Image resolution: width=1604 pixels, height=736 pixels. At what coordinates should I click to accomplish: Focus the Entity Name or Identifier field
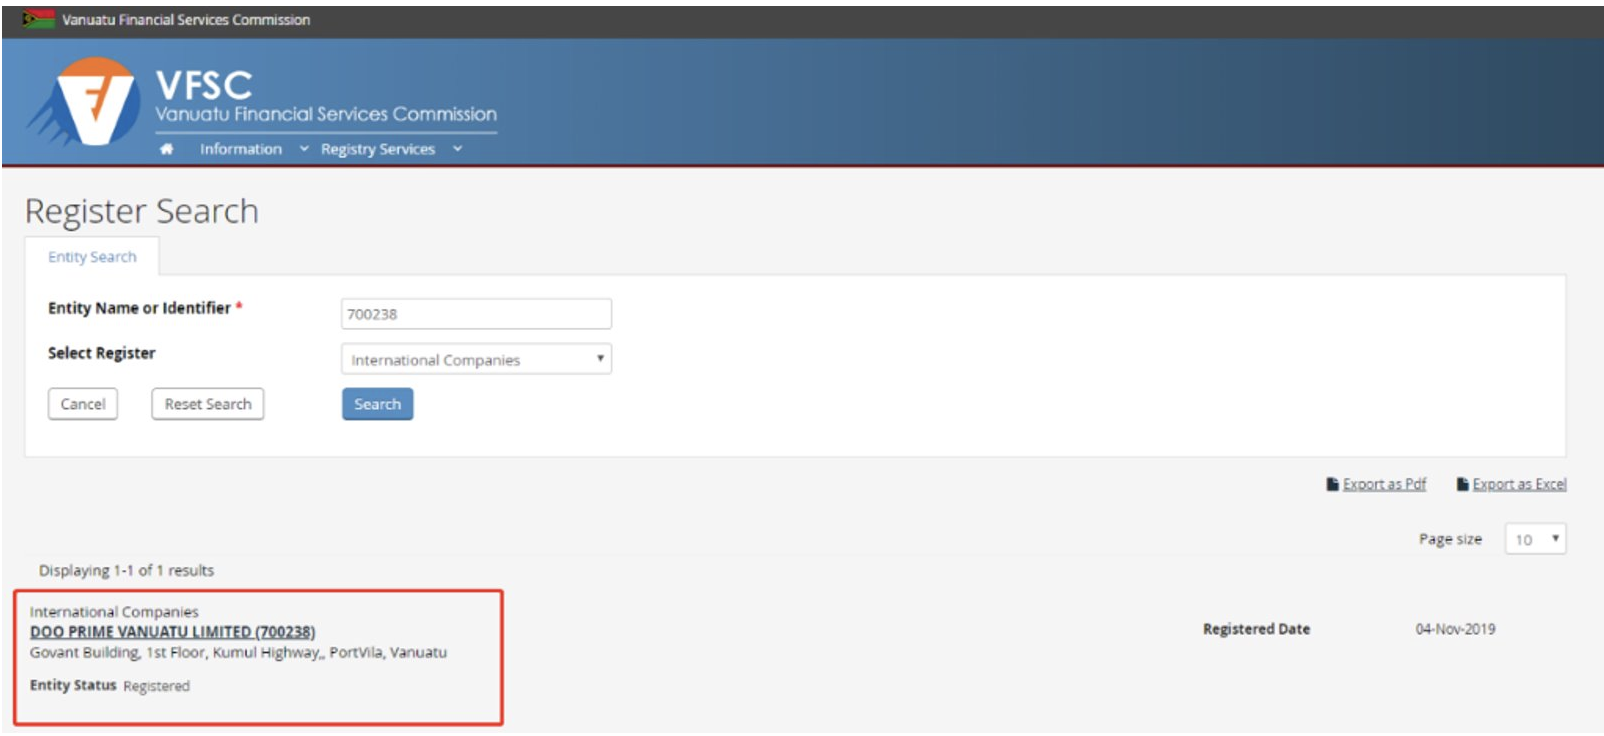[x=476, y=314]
